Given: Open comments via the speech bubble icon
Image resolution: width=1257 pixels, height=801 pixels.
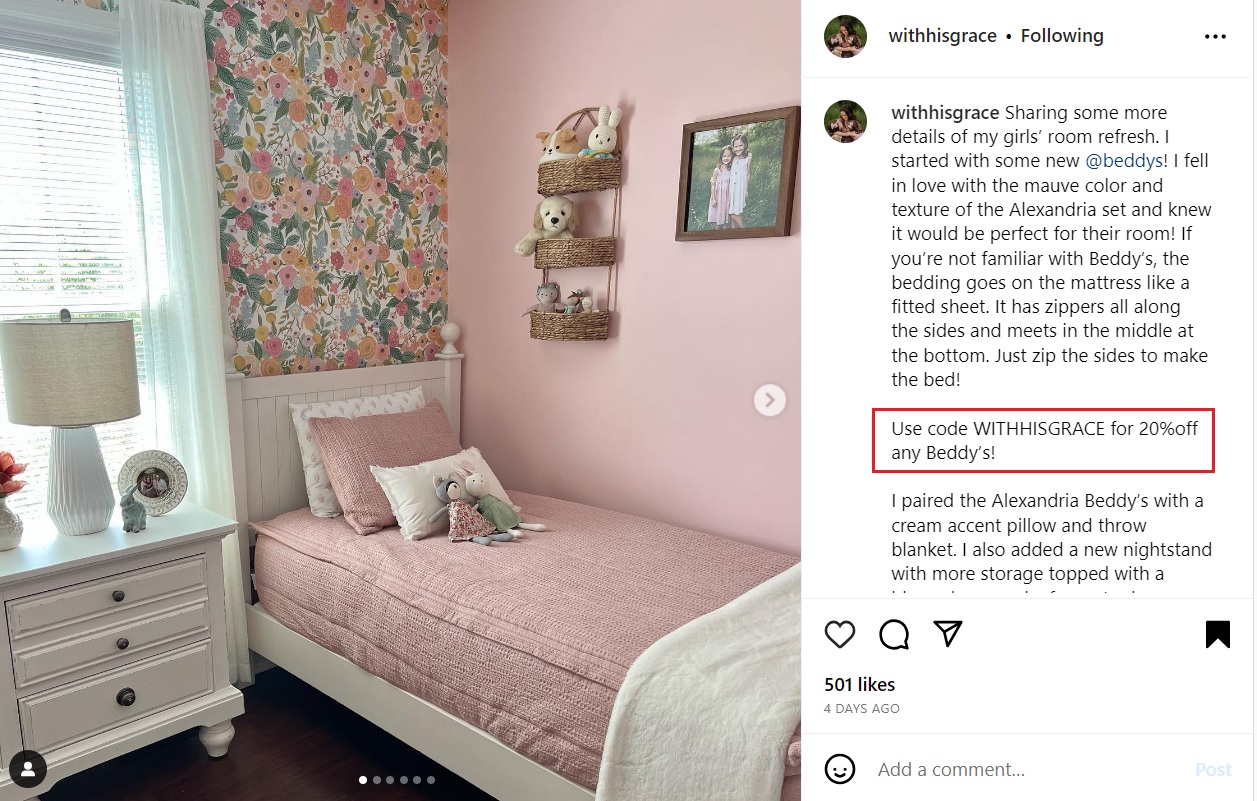Looking at the screenshot, I should pos(894,634).
